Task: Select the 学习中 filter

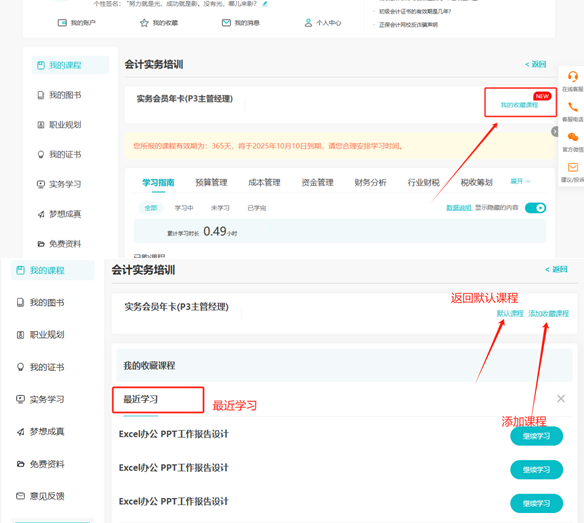Action: coord(184,208)
